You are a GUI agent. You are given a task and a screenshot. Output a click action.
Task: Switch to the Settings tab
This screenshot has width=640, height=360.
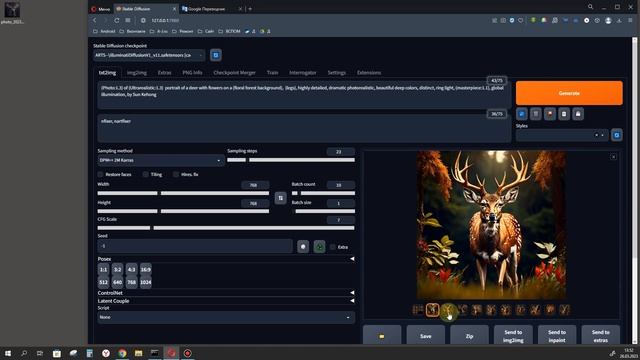(337, 73)
